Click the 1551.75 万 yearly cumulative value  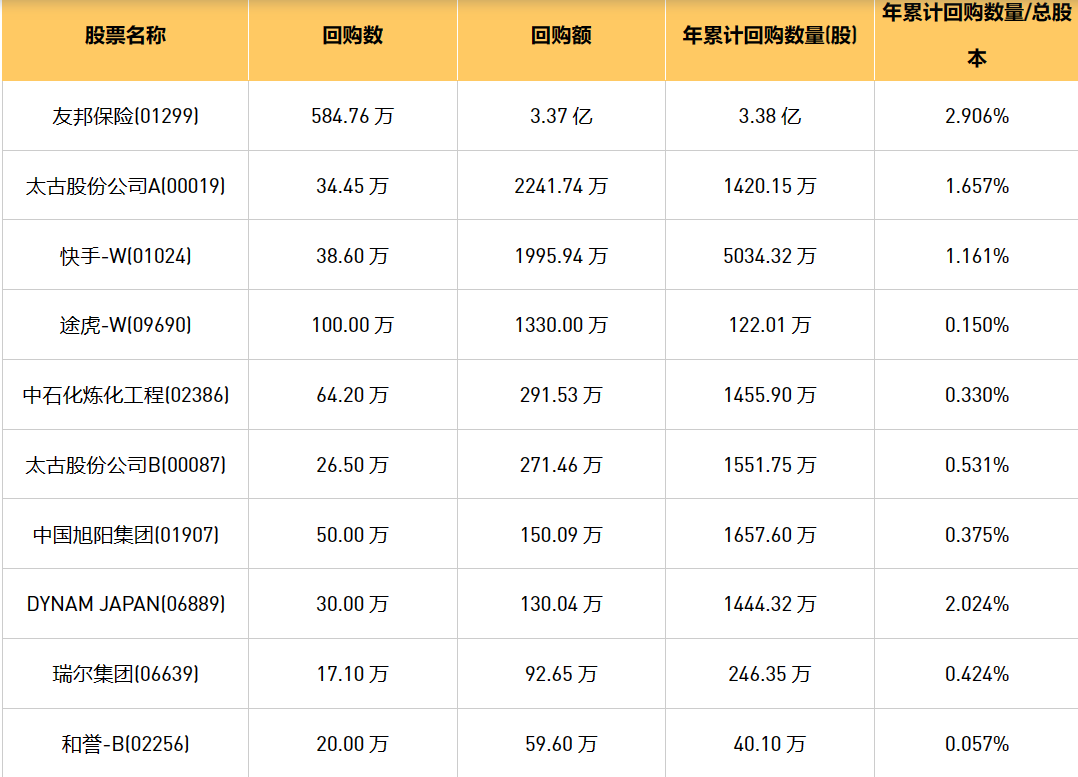tap(769, 466)
